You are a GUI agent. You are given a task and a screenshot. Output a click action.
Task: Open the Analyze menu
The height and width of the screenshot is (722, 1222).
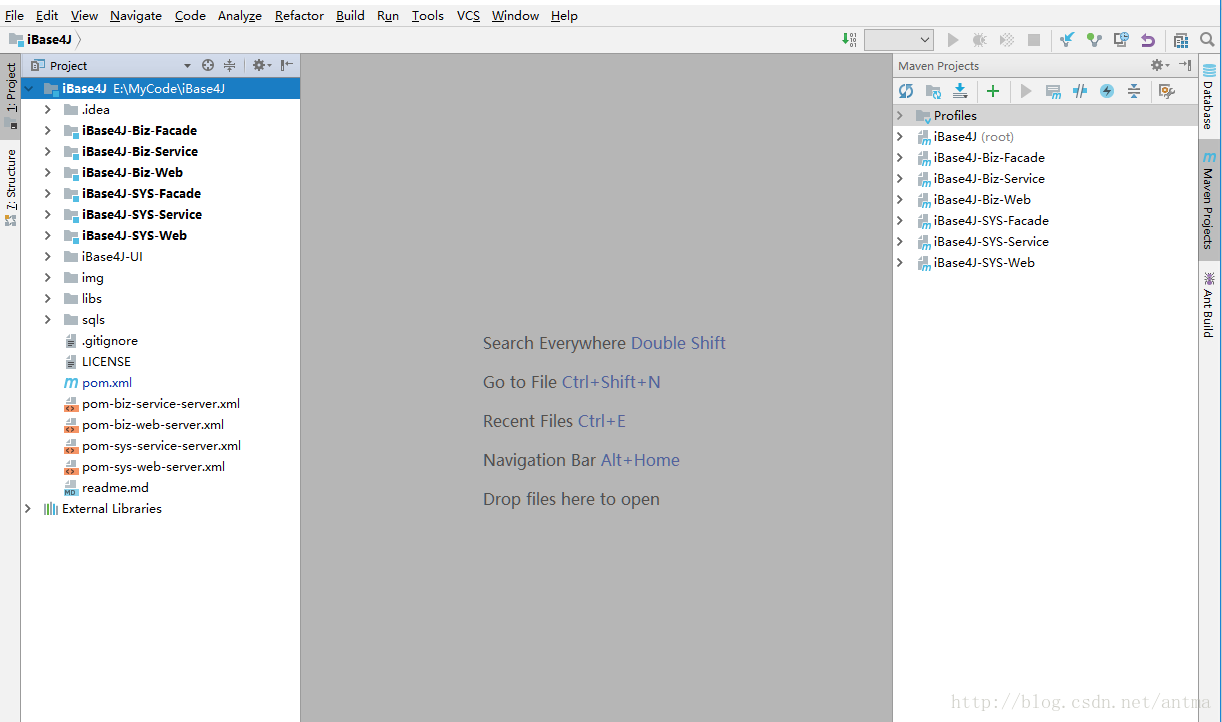pyautogui.click(x=240, y=15)
